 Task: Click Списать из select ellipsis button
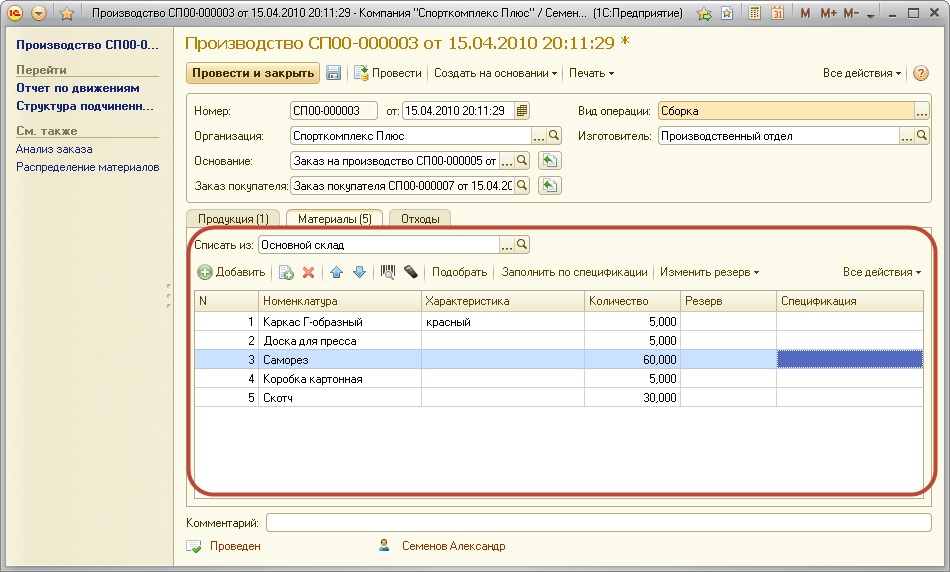(507, 245)
